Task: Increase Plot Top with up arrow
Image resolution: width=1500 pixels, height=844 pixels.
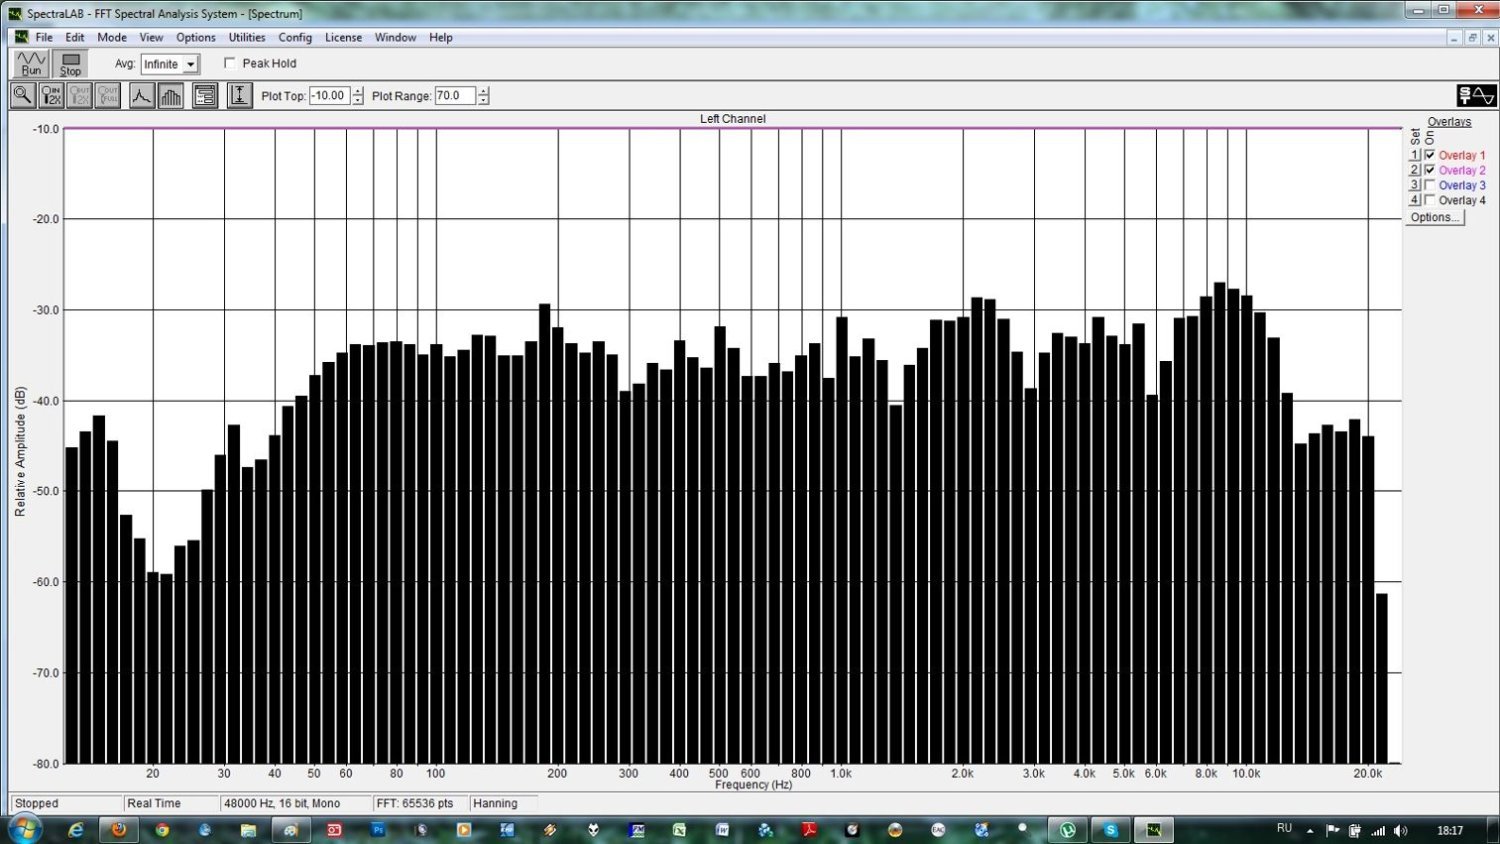Action: (358, 91)
